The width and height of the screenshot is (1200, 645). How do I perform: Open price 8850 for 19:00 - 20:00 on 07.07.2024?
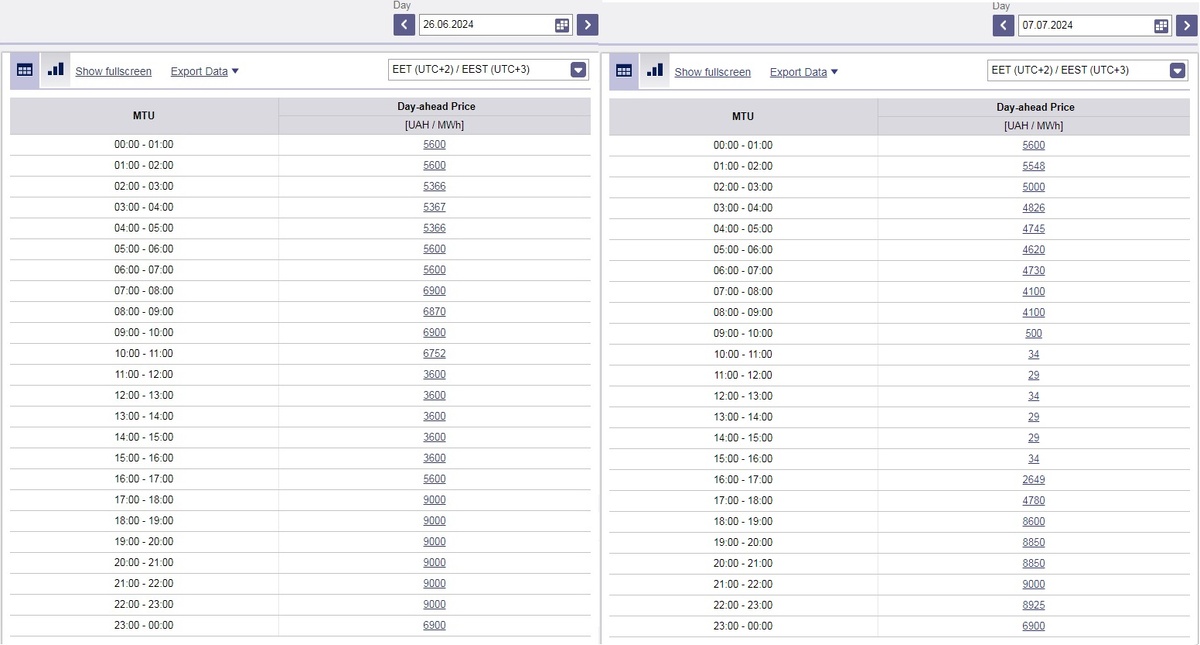pos(1034,543)
